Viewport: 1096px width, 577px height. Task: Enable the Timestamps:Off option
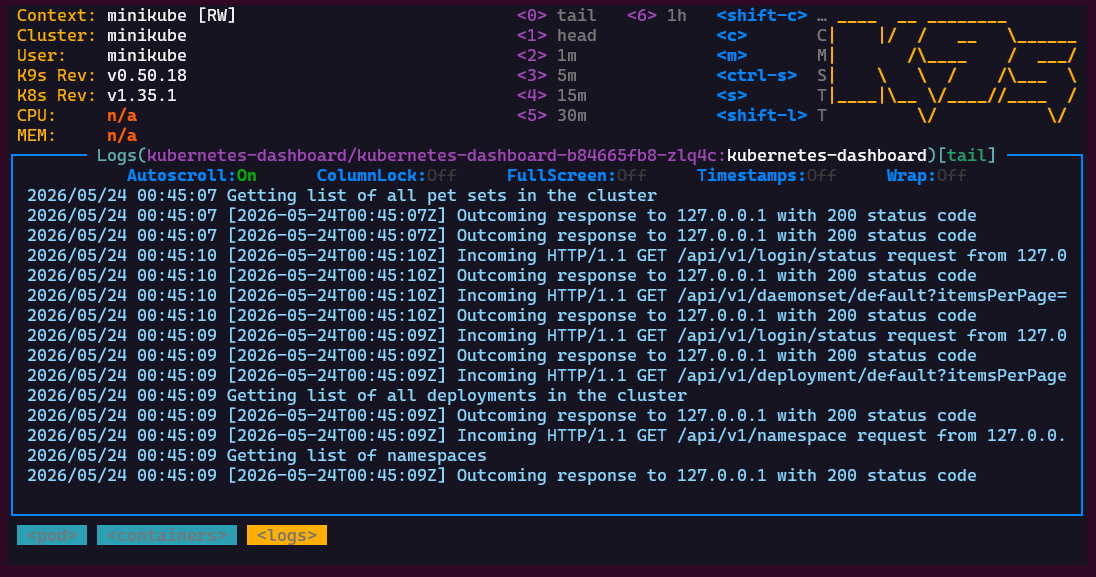[767, 176]
